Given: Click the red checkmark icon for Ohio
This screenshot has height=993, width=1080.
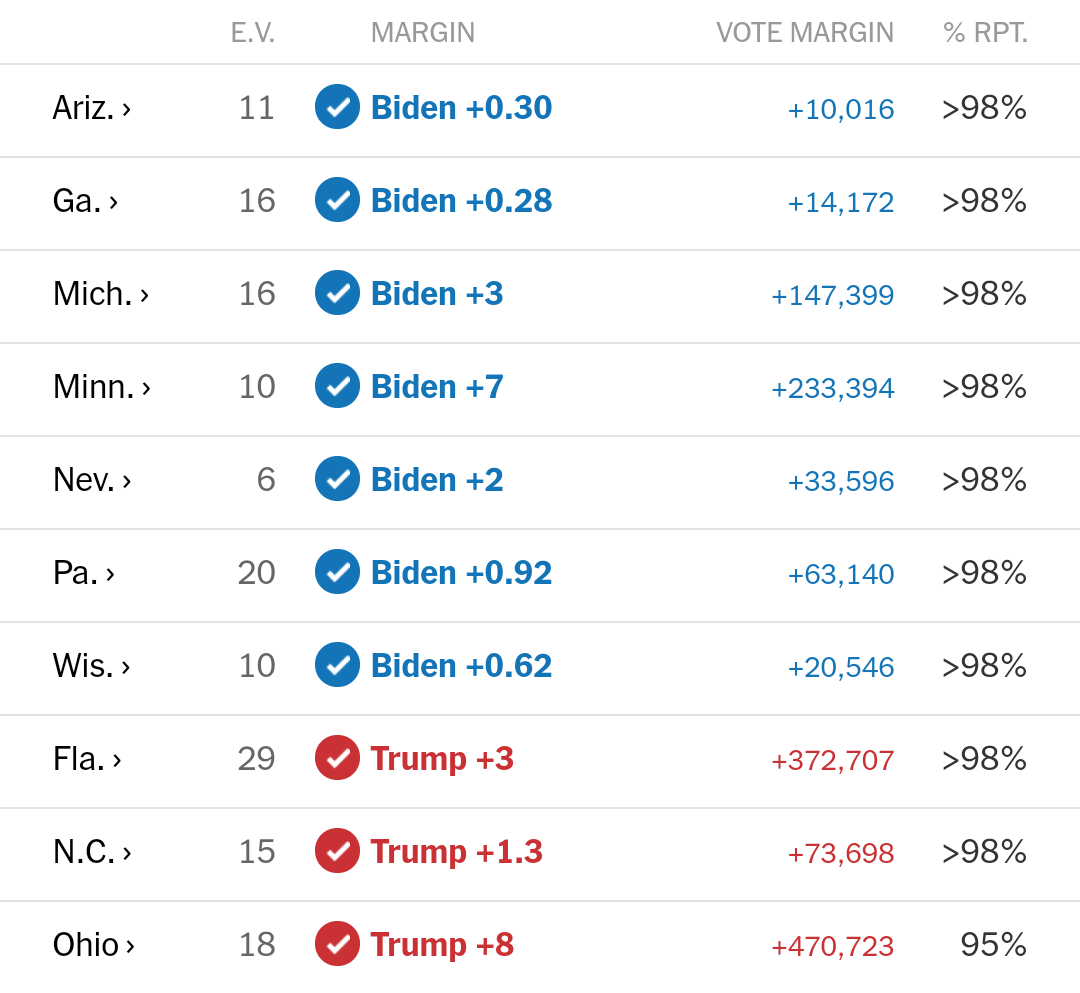Looking at the screenshot, I should 337,944.
